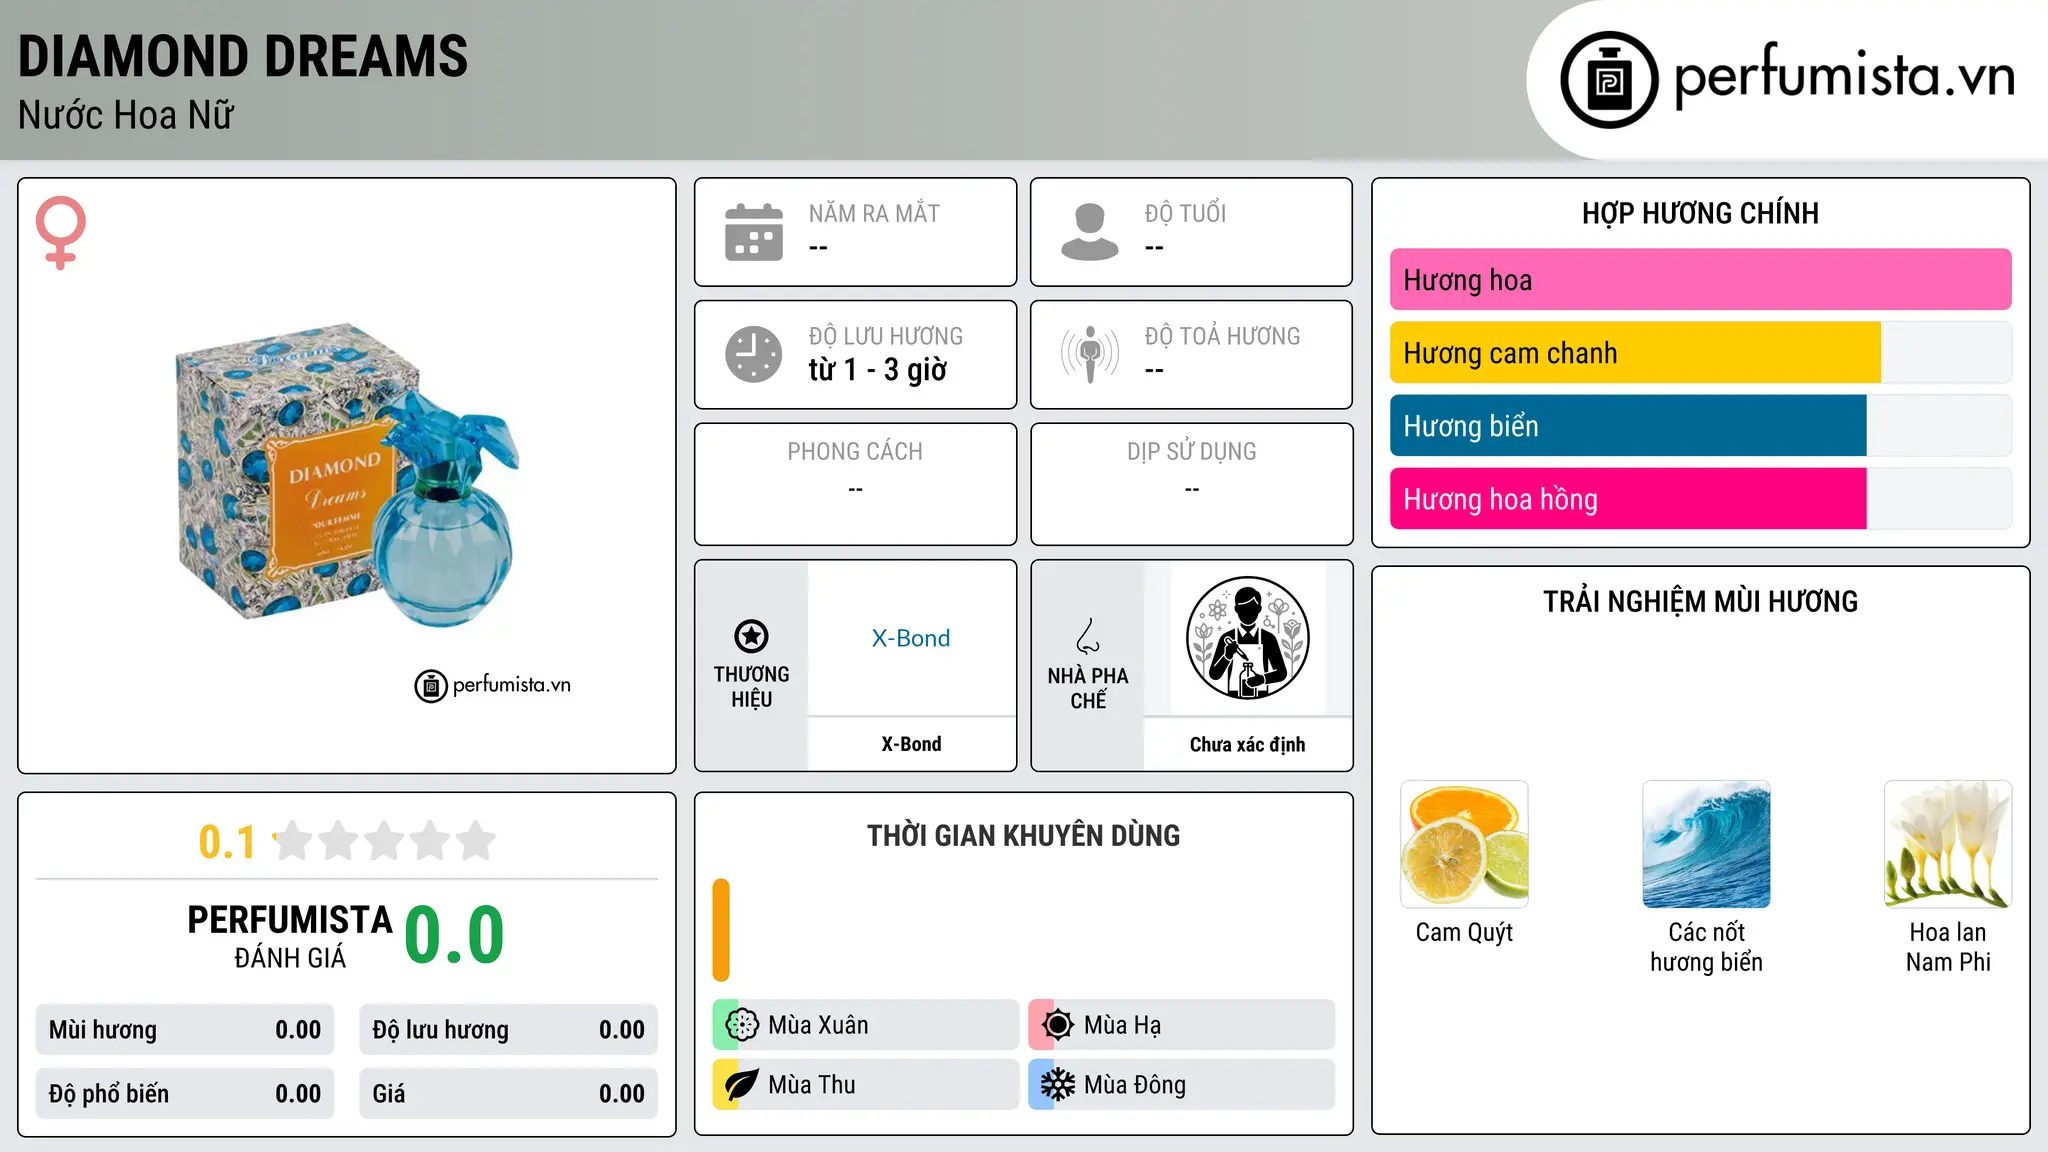
Task: Click the five-star rating row
Action: (384, 841)
